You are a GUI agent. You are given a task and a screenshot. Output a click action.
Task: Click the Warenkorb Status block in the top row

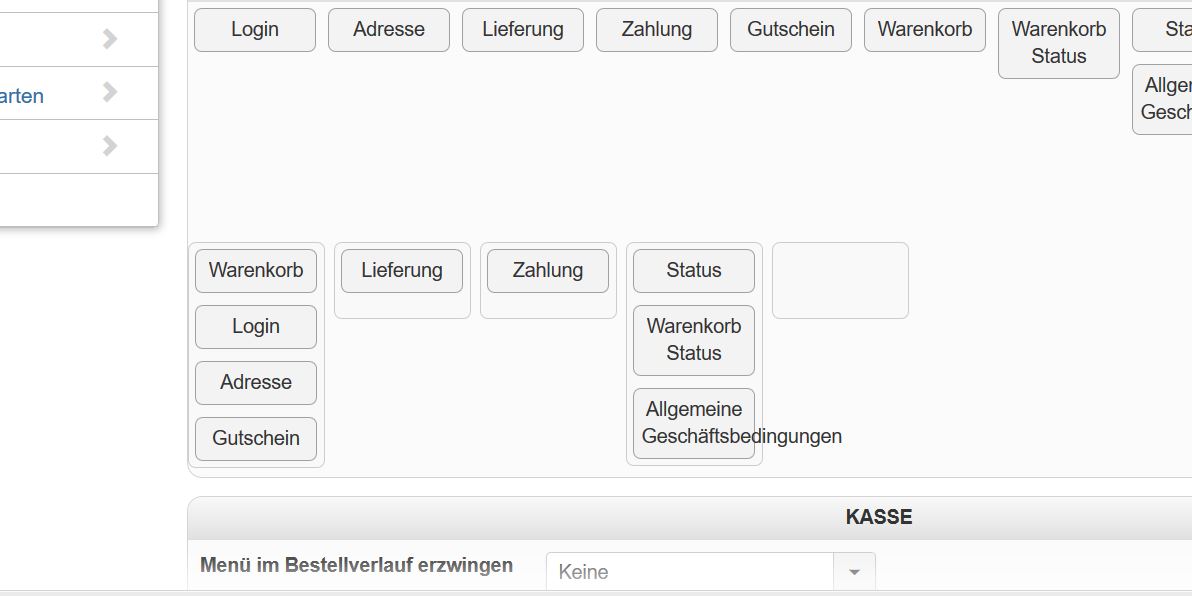click(x=1059, y=43)
